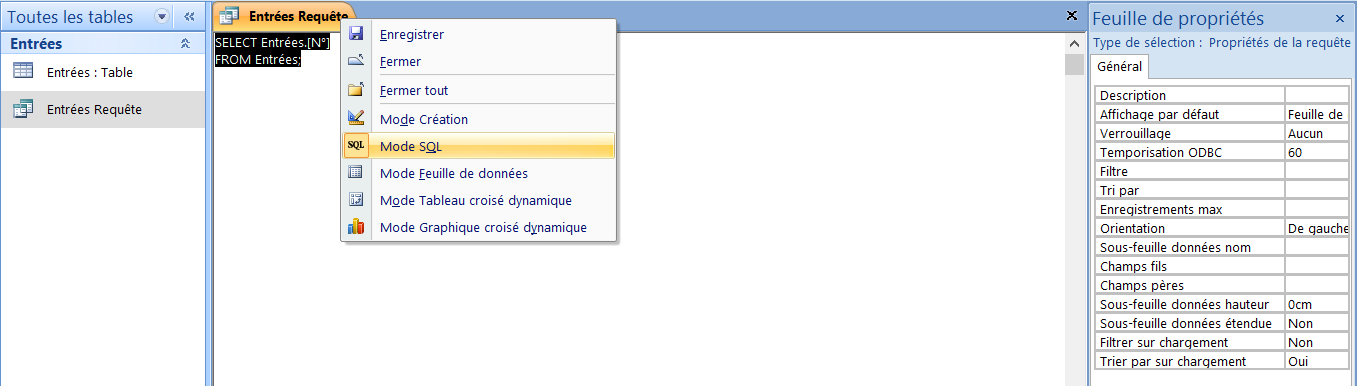Click the Entrées : Table icon in navigation pane
The width and height of the screenshot is (1357, 386).
pos(23,72)
